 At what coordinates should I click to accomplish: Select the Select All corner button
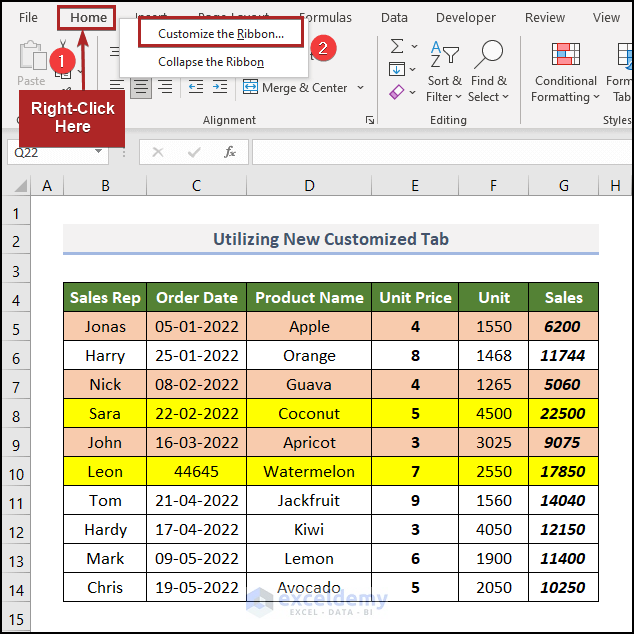(16, 186)
